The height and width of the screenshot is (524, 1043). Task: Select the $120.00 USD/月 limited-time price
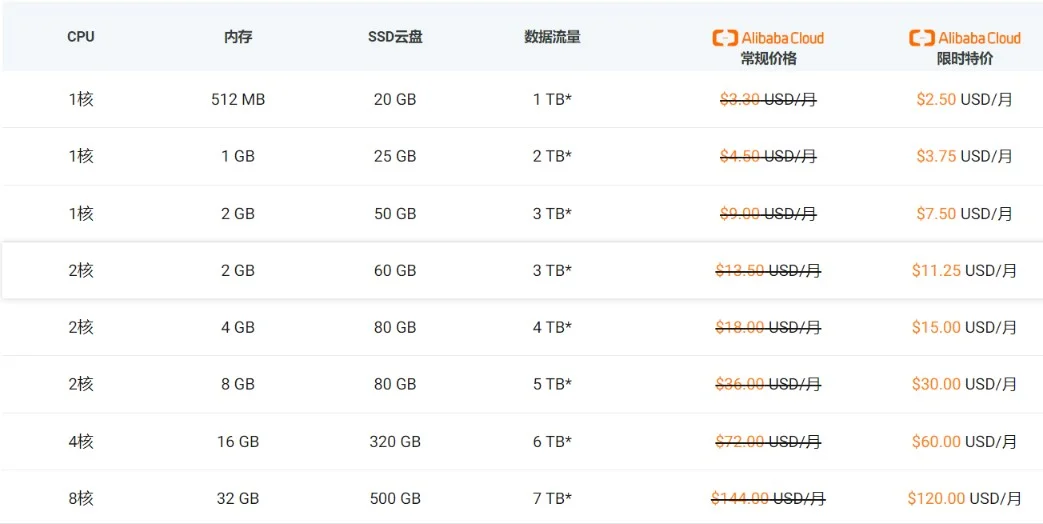pyautogui.click(x=964, y=499)
